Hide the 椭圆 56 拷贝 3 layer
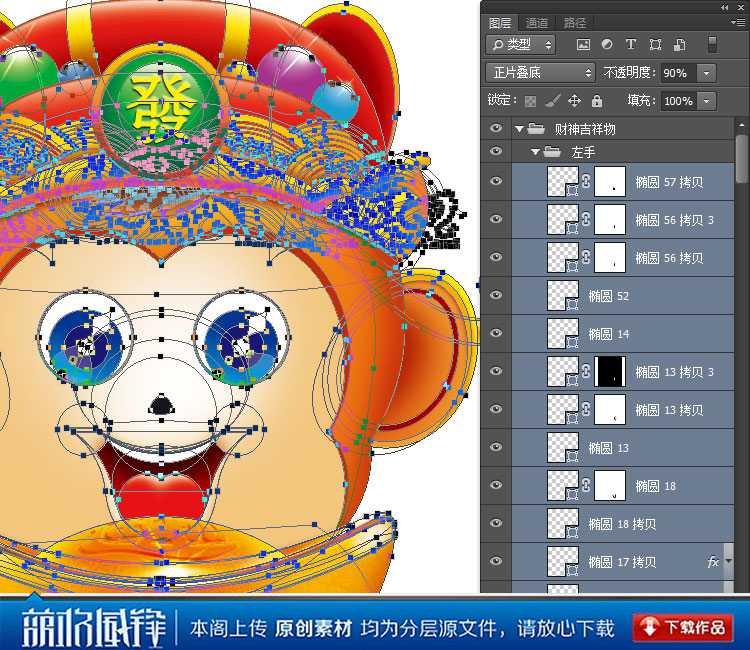Viewport: 750px width, 650px height. (x=496, y=219)
